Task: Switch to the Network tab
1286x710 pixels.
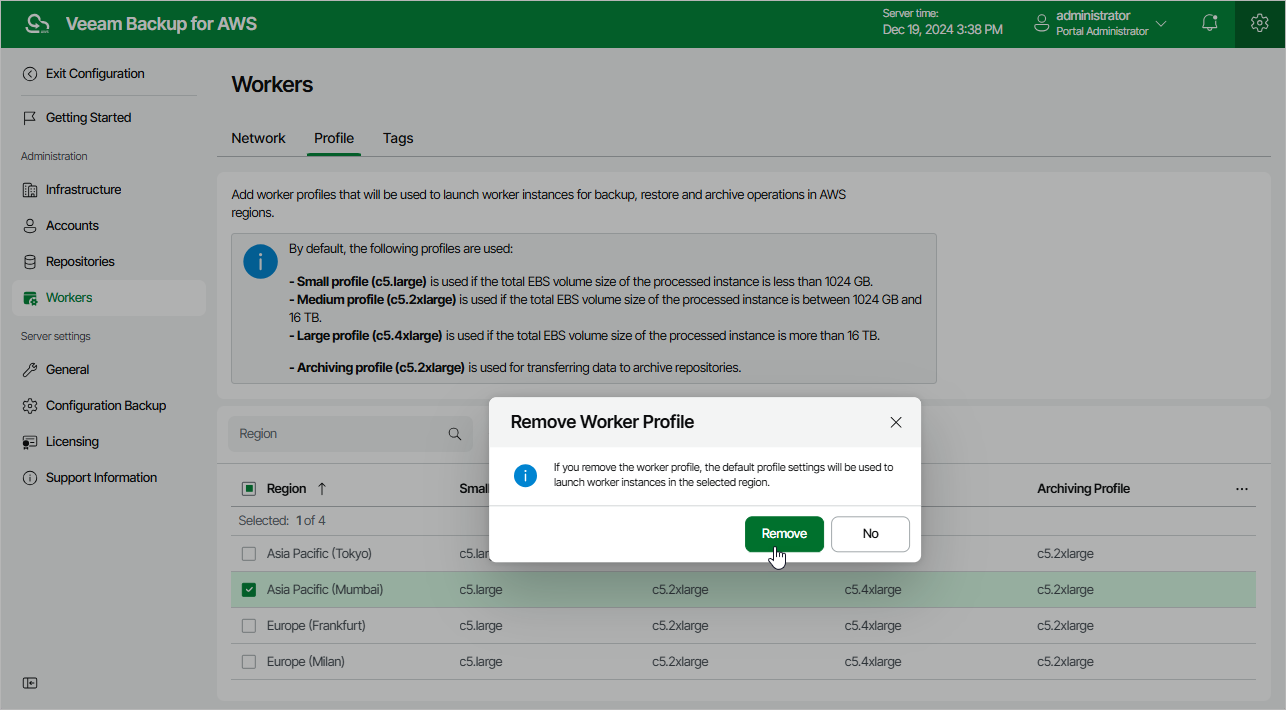Action: [258, 138]
